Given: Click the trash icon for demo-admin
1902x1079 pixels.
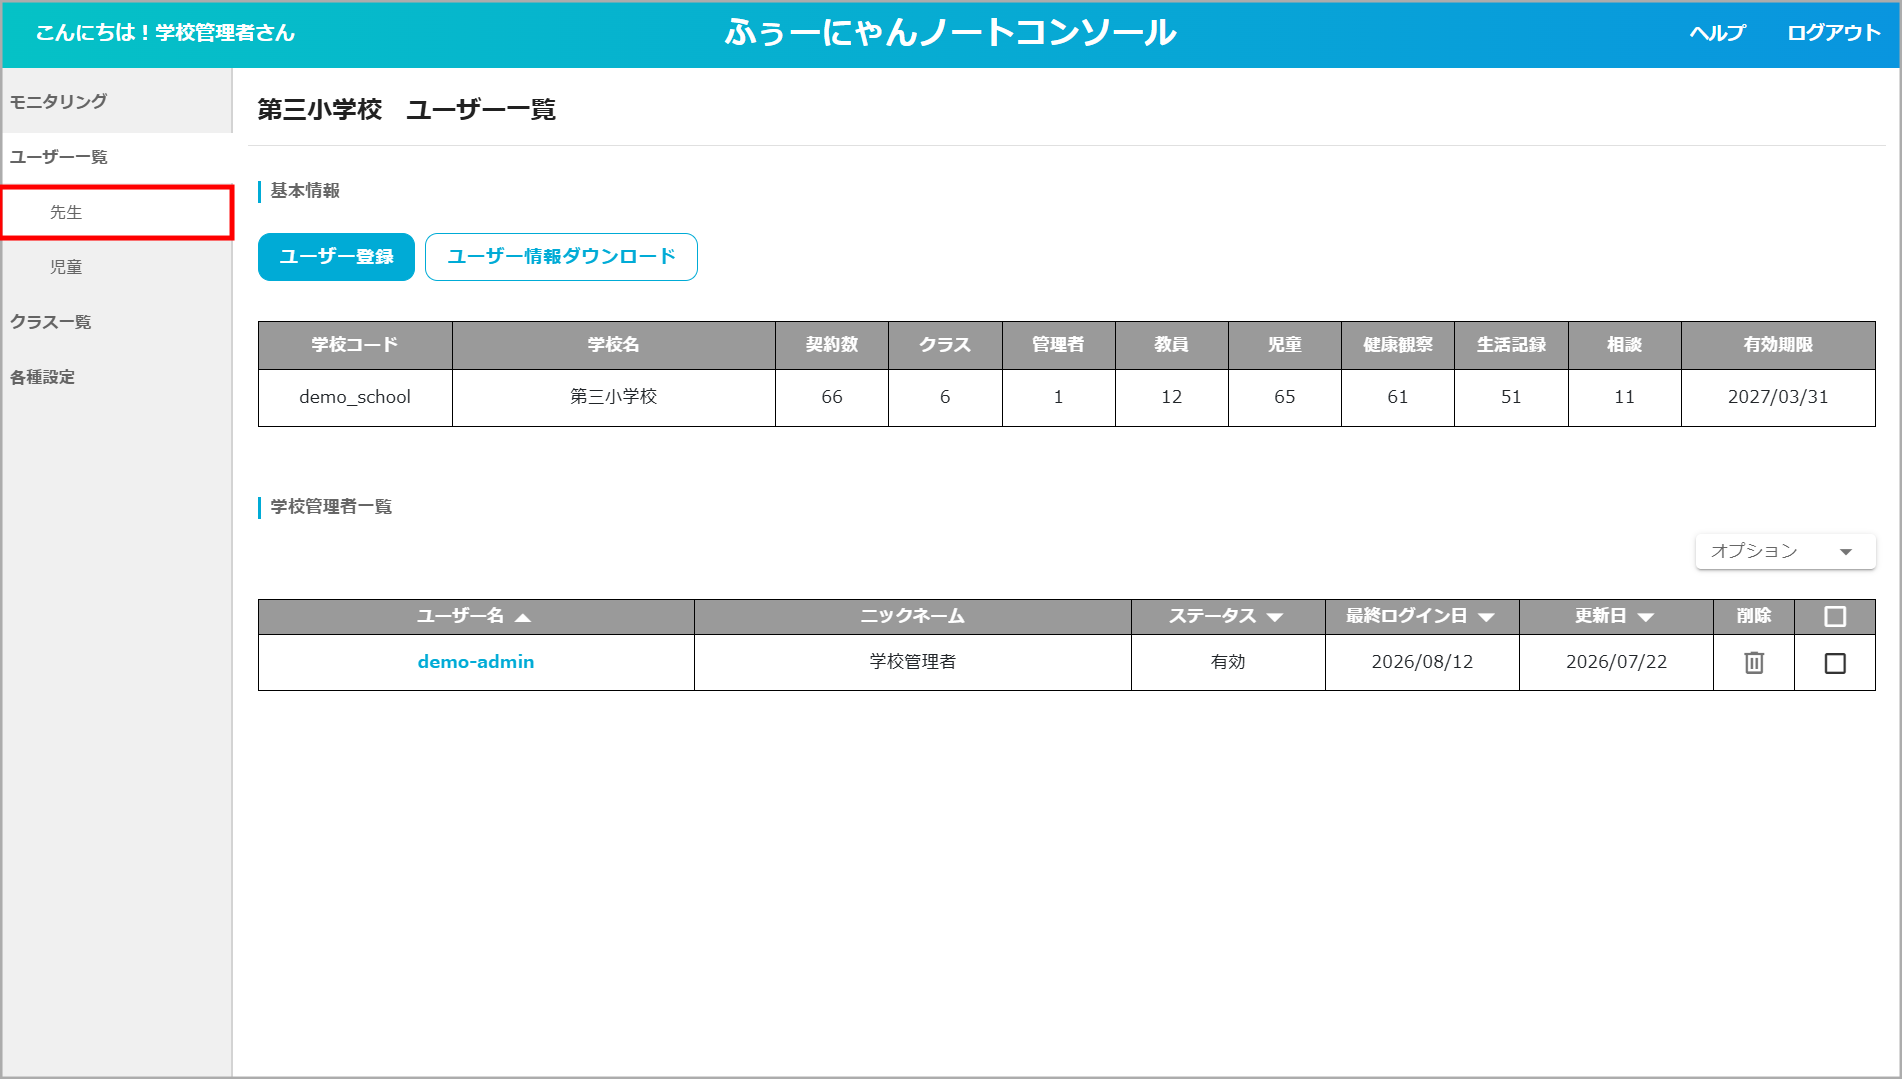Looking at the screenshot, I should (x=1754, y=662).
